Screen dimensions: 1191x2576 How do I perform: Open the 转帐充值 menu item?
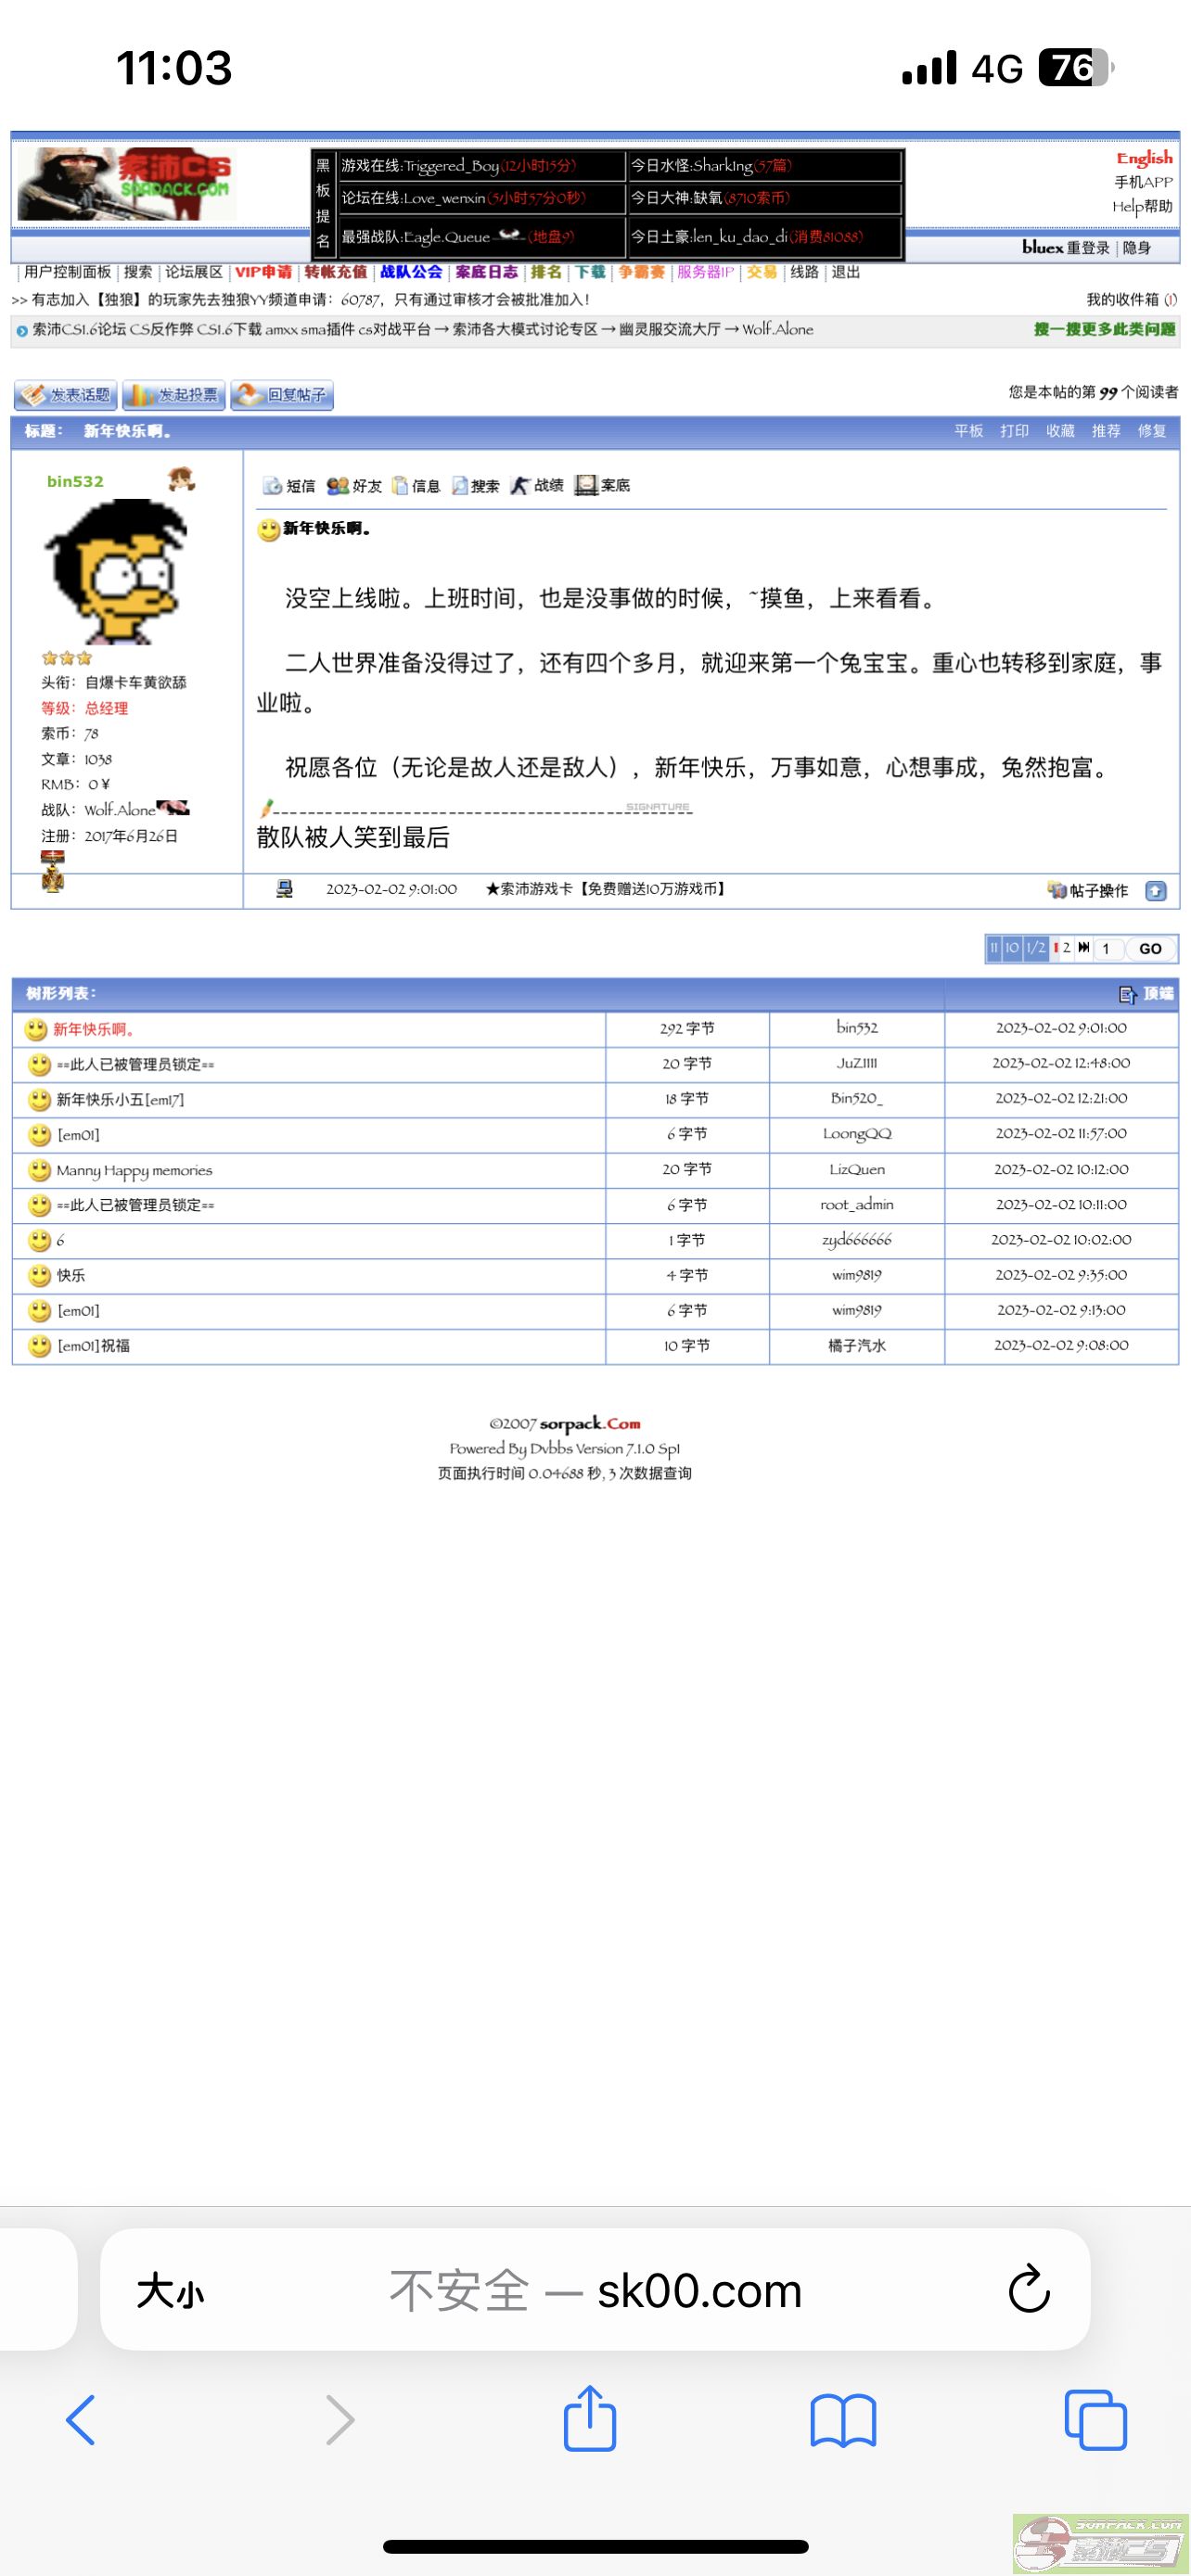(336, 272)
